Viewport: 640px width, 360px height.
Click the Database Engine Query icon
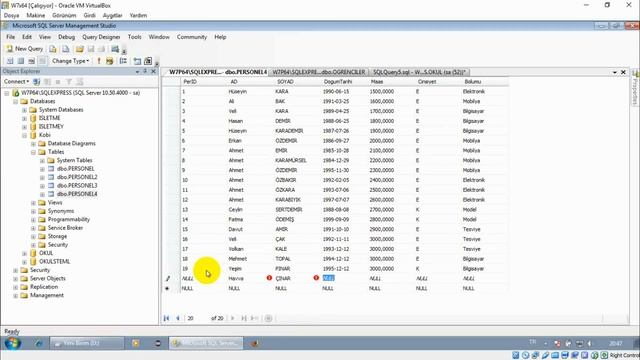tap(53, 49)
